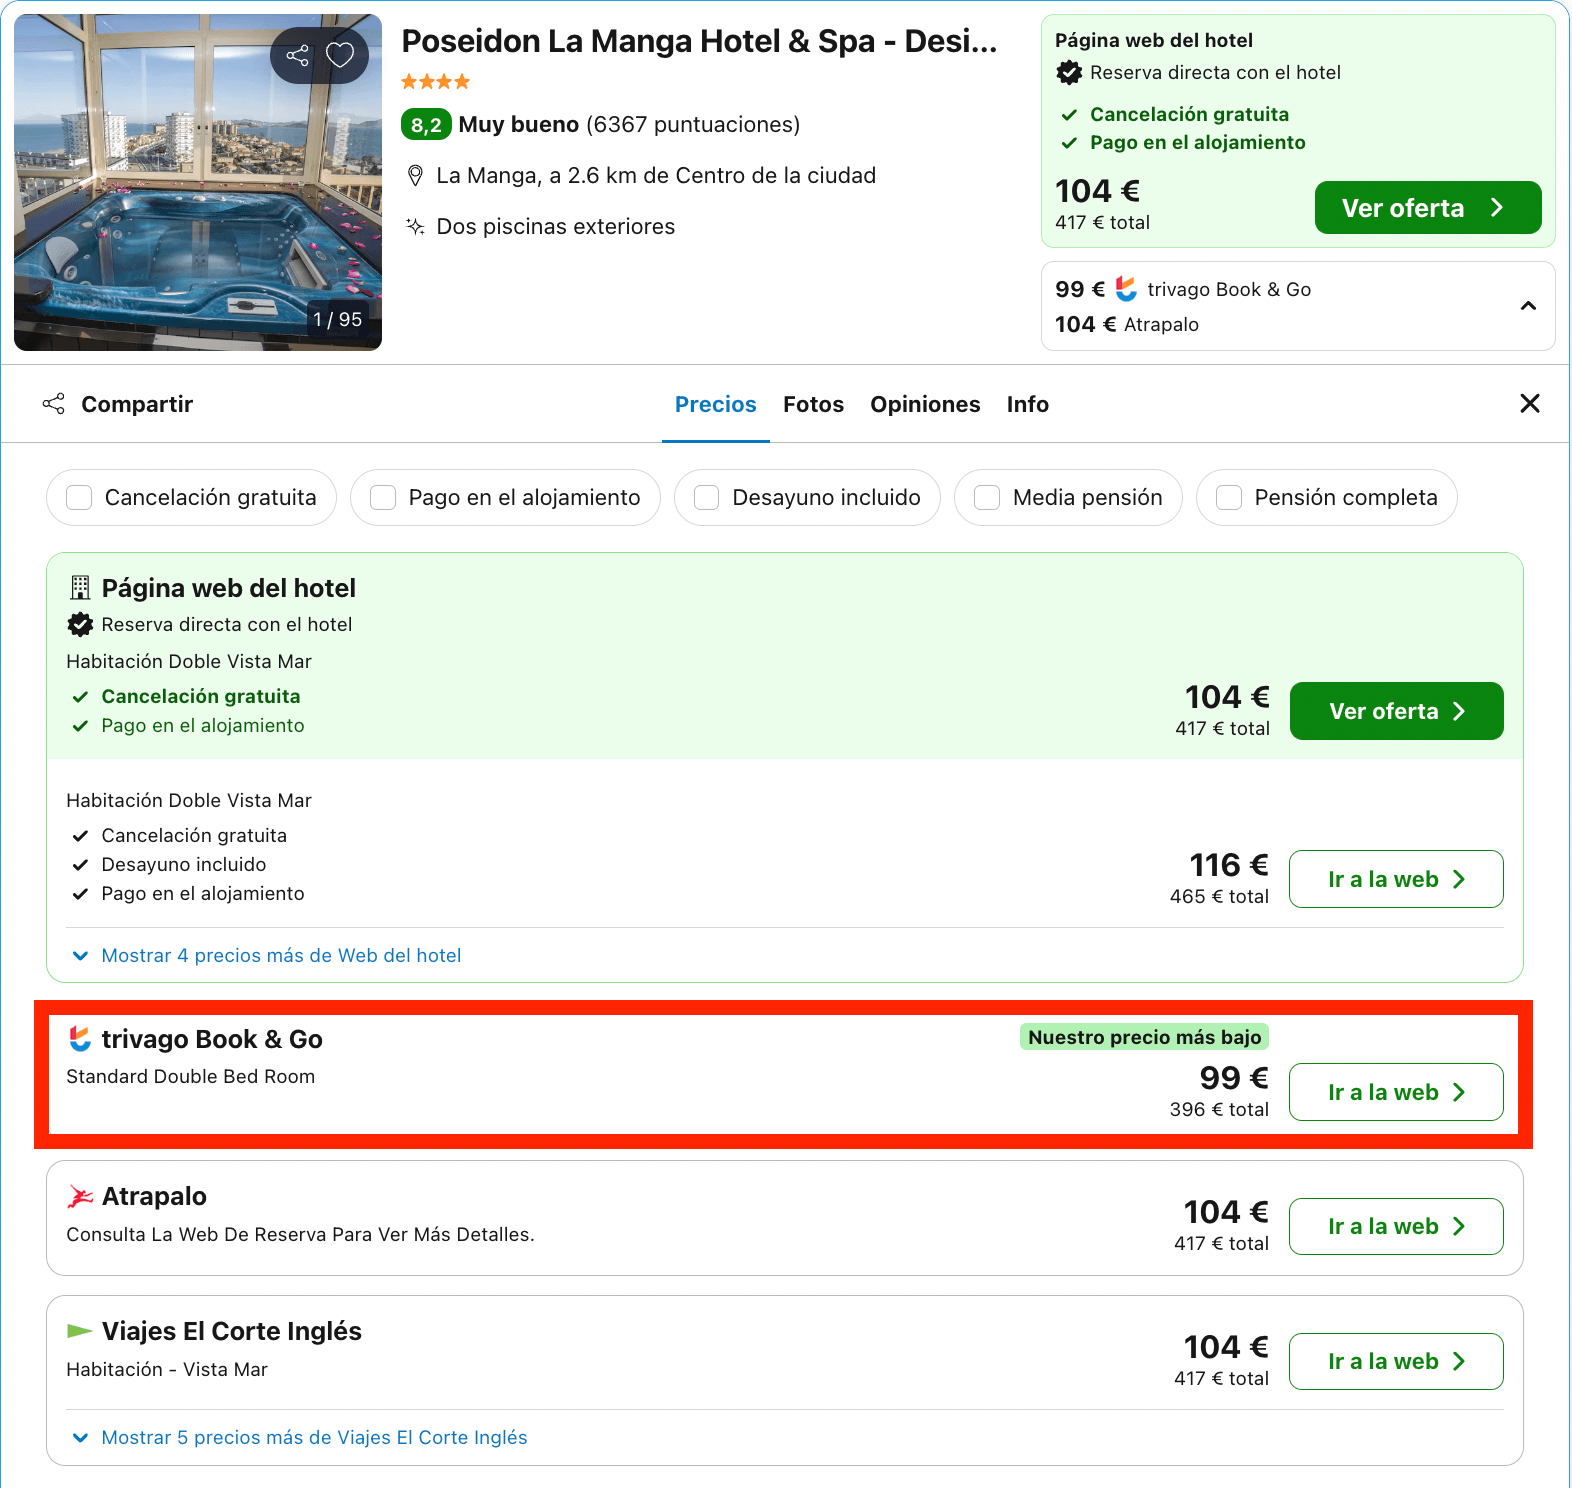Click Ver oferta in top summary card

[x=1428, y=208]
